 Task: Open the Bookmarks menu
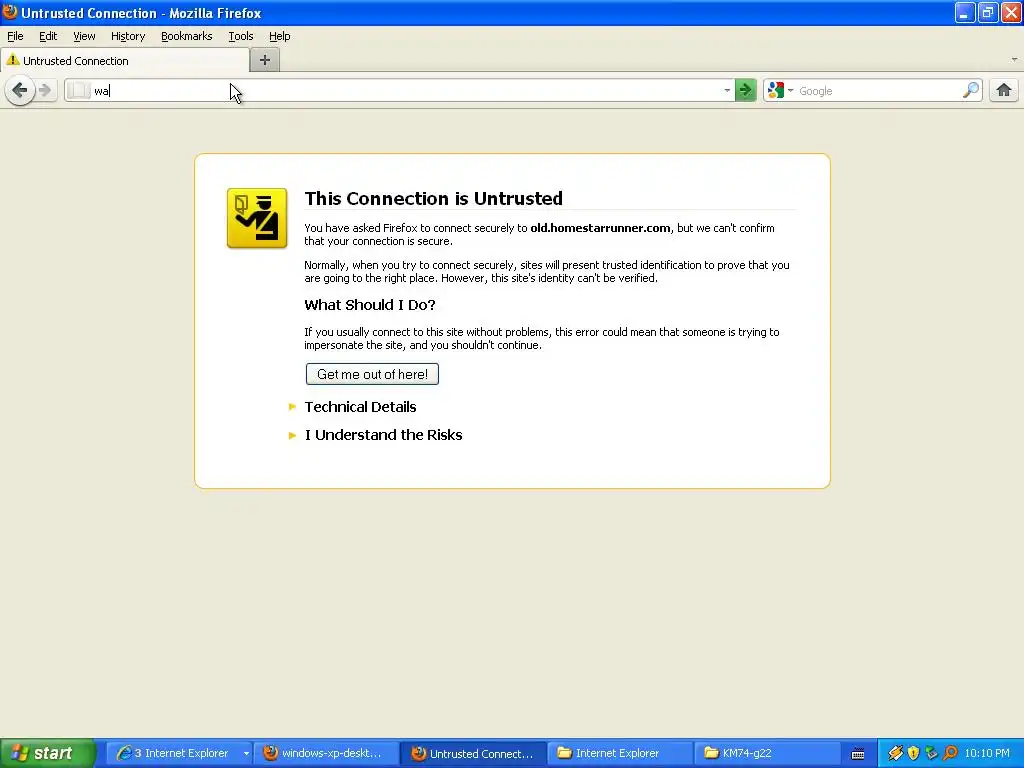[x=187, y=36]
